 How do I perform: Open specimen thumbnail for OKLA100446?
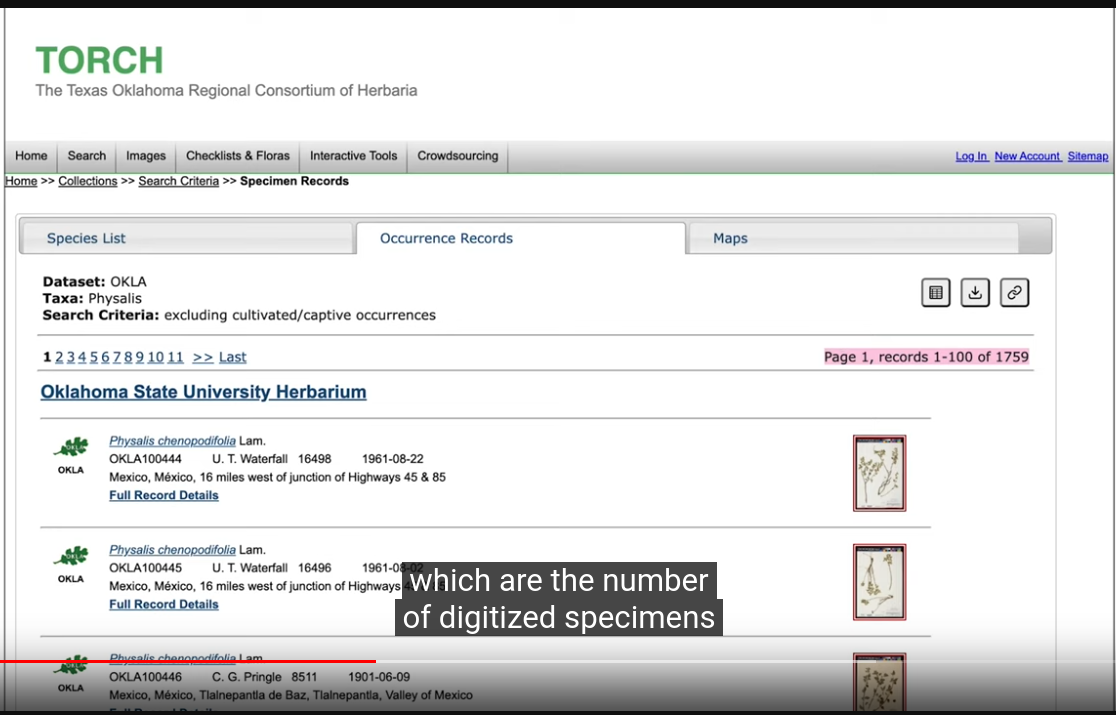coord(879,683)
